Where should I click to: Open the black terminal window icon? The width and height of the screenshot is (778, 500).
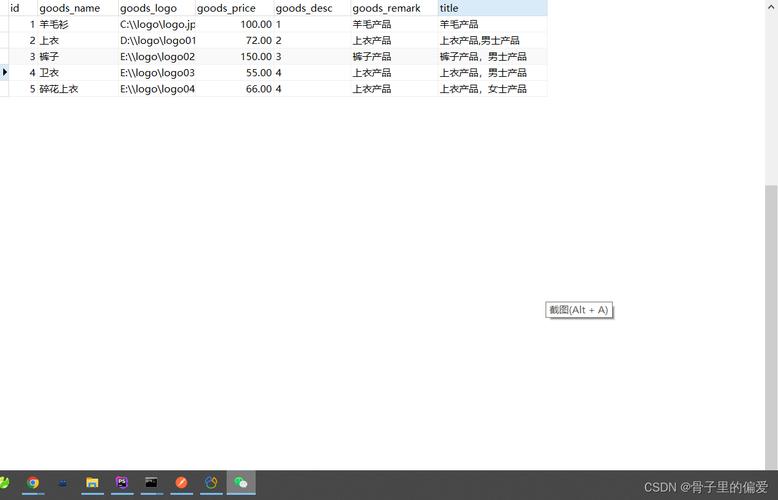click(151, 483)
